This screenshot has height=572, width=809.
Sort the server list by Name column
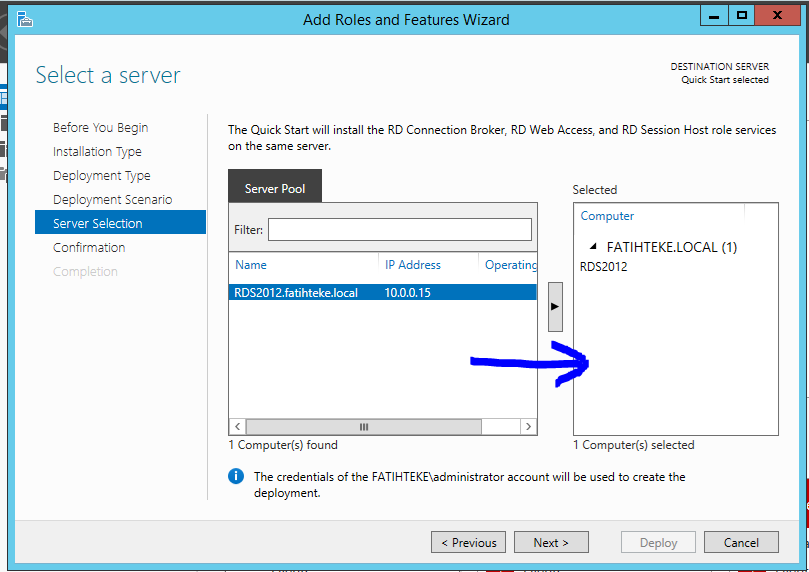tap(251, 265)
